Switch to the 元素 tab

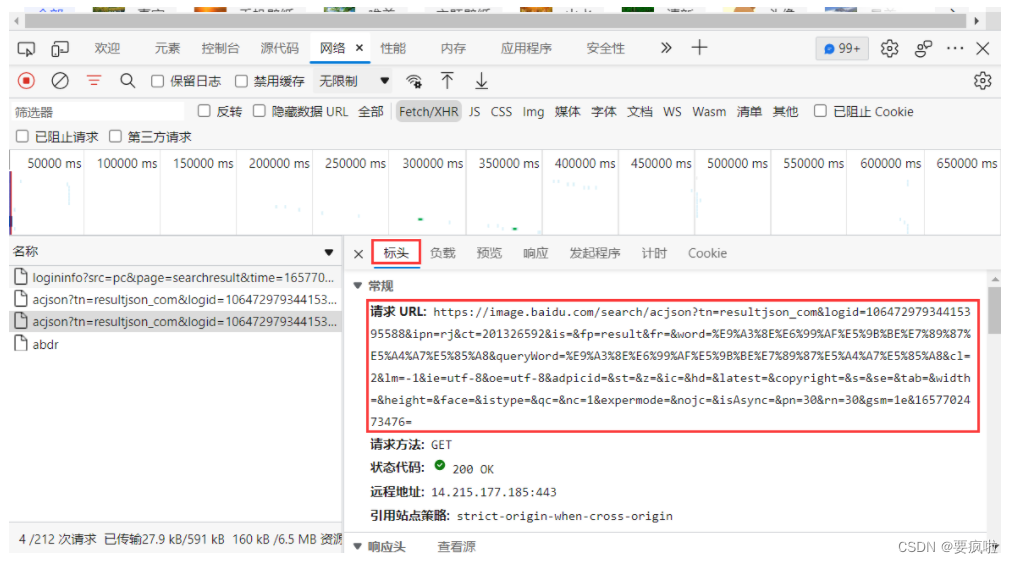(x=167, y=48)
